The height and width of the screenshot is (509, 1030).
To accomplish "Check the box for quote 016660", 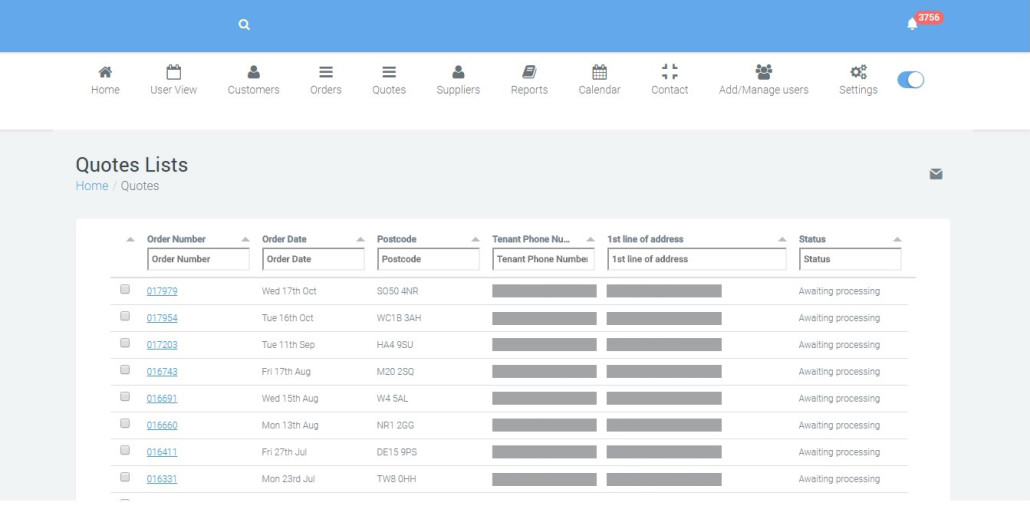I will pyautogui.click(x=125, y=424).
